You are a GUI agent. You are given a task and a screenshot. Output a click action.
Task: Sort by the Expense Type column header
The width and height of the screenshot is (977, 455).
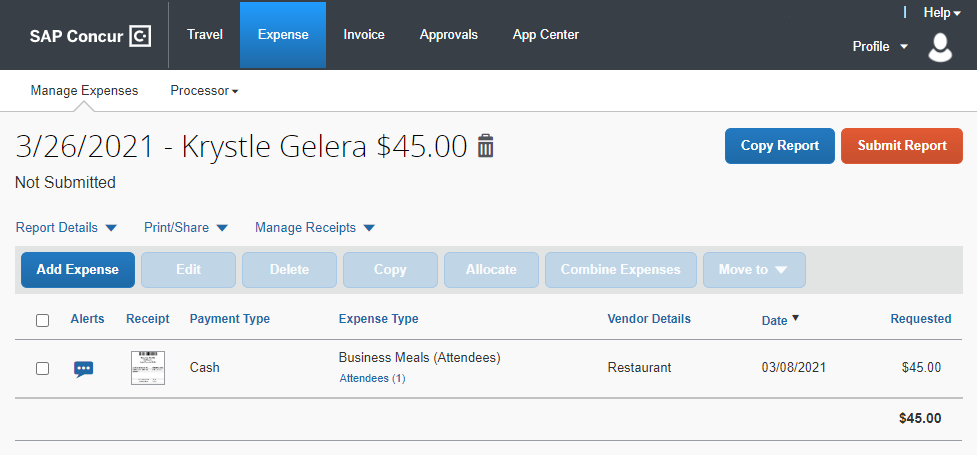pos(378,319)
